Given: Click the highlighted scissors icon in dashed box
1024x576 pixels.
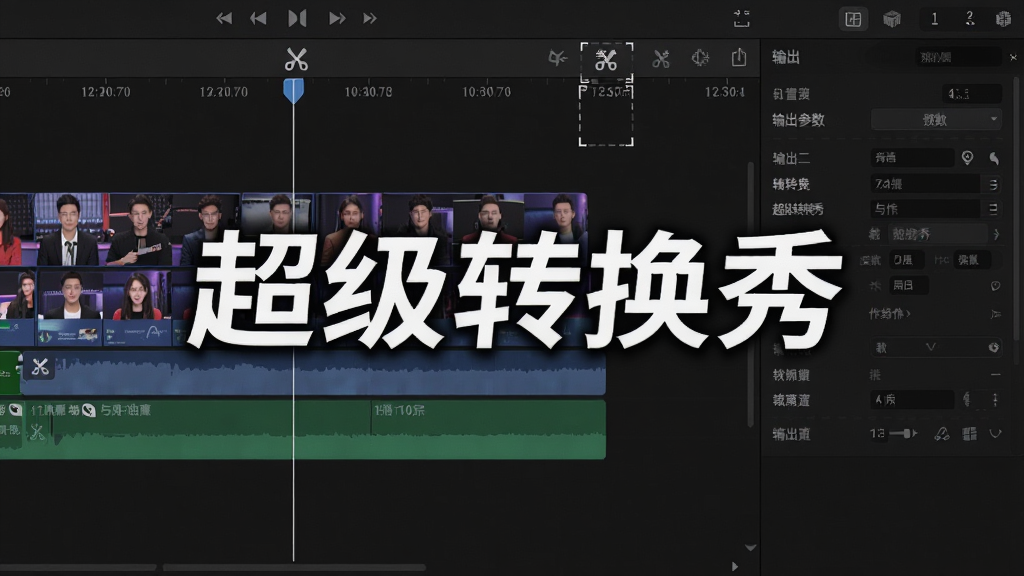Looking at the screenshot, I should [x=606, y=60].
